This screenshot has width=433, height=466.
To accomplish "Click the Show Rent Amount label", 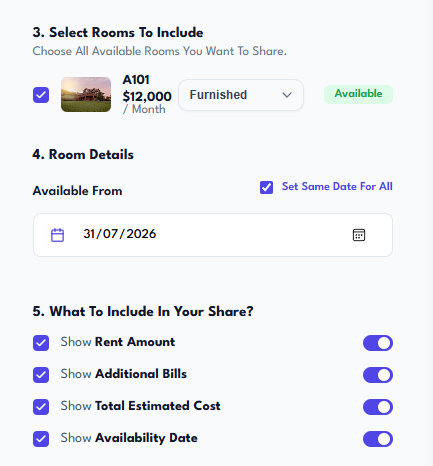I will click(x=118, y=342).
